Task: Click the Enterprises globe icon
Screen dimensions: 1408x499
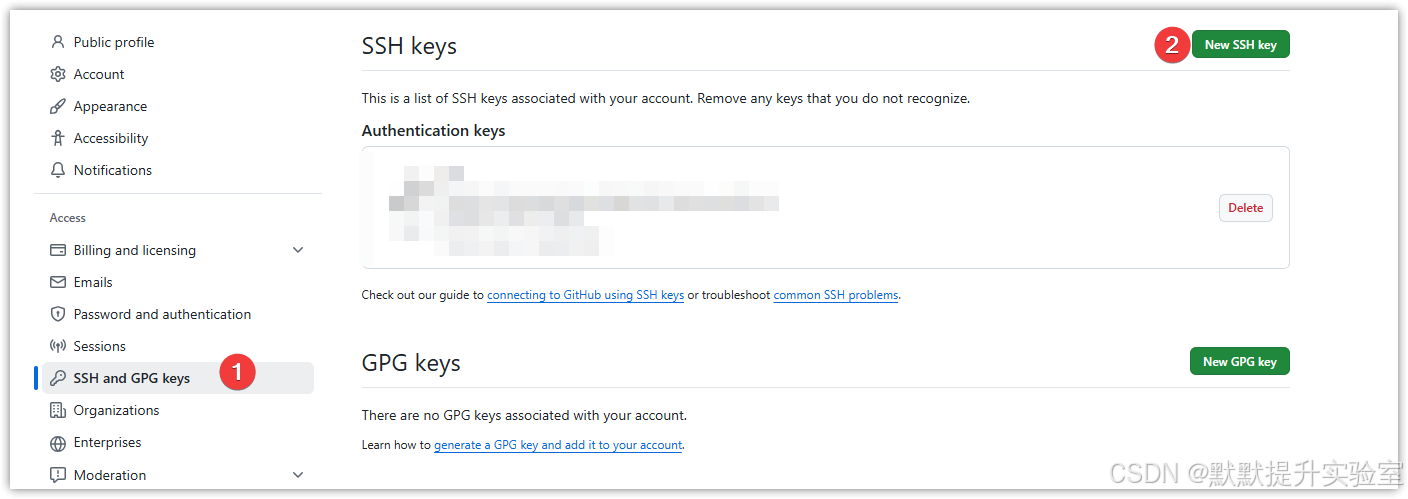Action: (58, 442)
